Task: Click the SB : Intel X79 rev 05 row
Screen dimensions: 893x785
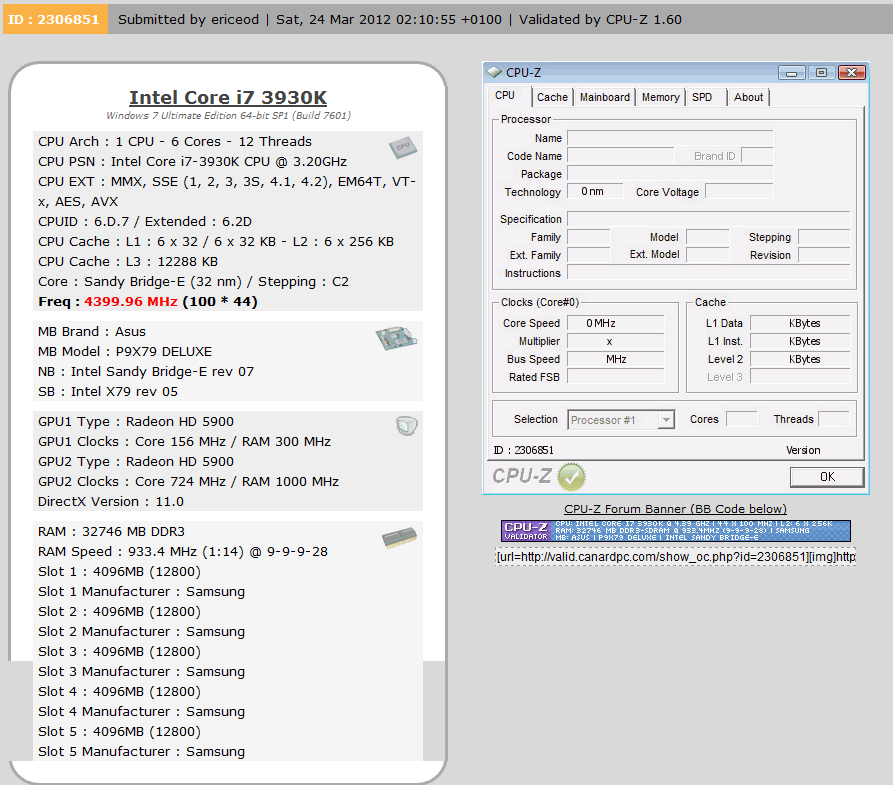Action: pos(108,391)
